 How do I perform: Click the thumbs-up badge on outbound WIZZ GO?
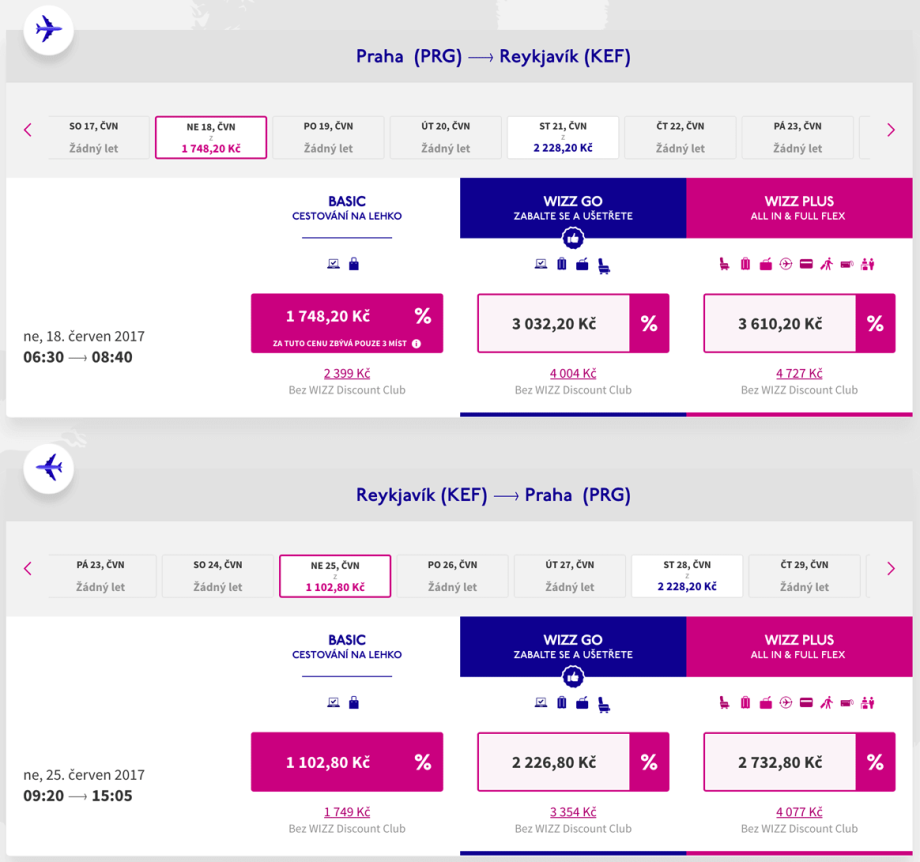573,238
